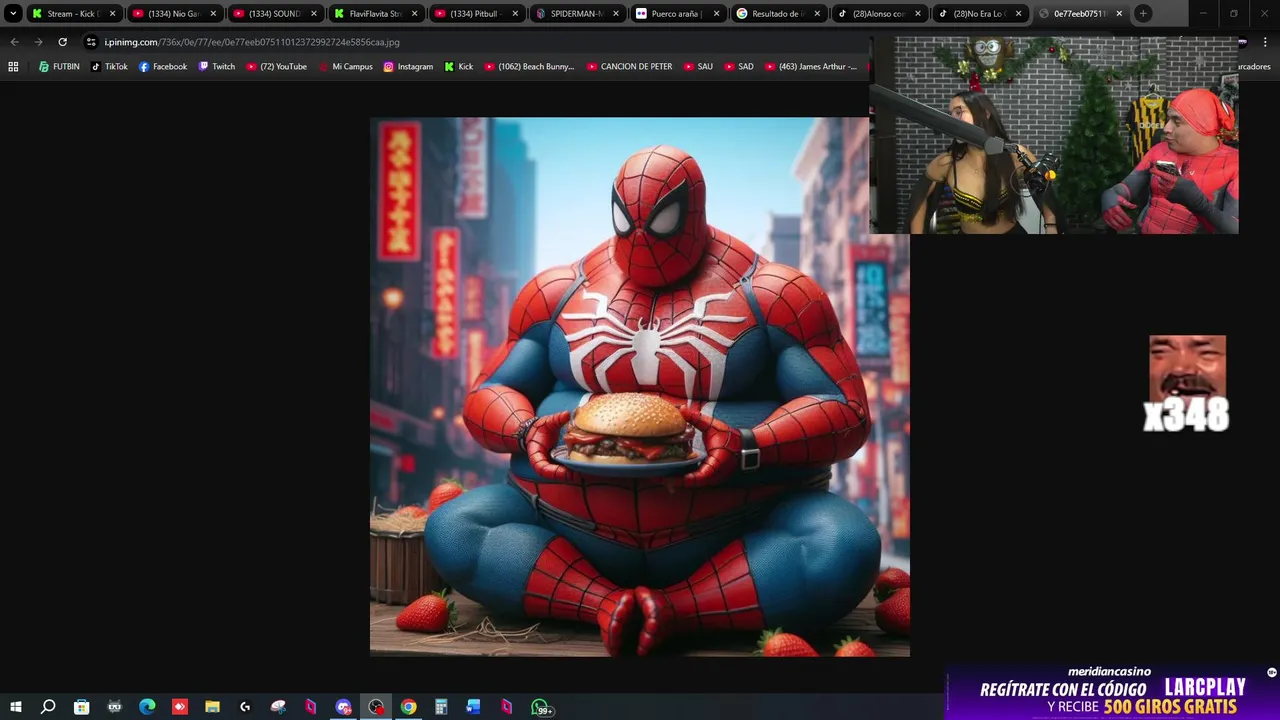Reload the current page
The height and width of the screenshot is (720, 1280).
click(62, 42)
